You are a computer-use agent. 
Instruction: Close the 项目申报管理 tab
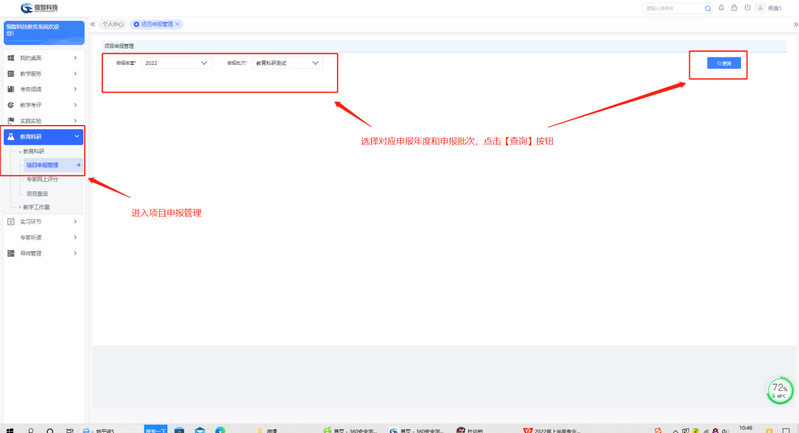tap(178, 24)
